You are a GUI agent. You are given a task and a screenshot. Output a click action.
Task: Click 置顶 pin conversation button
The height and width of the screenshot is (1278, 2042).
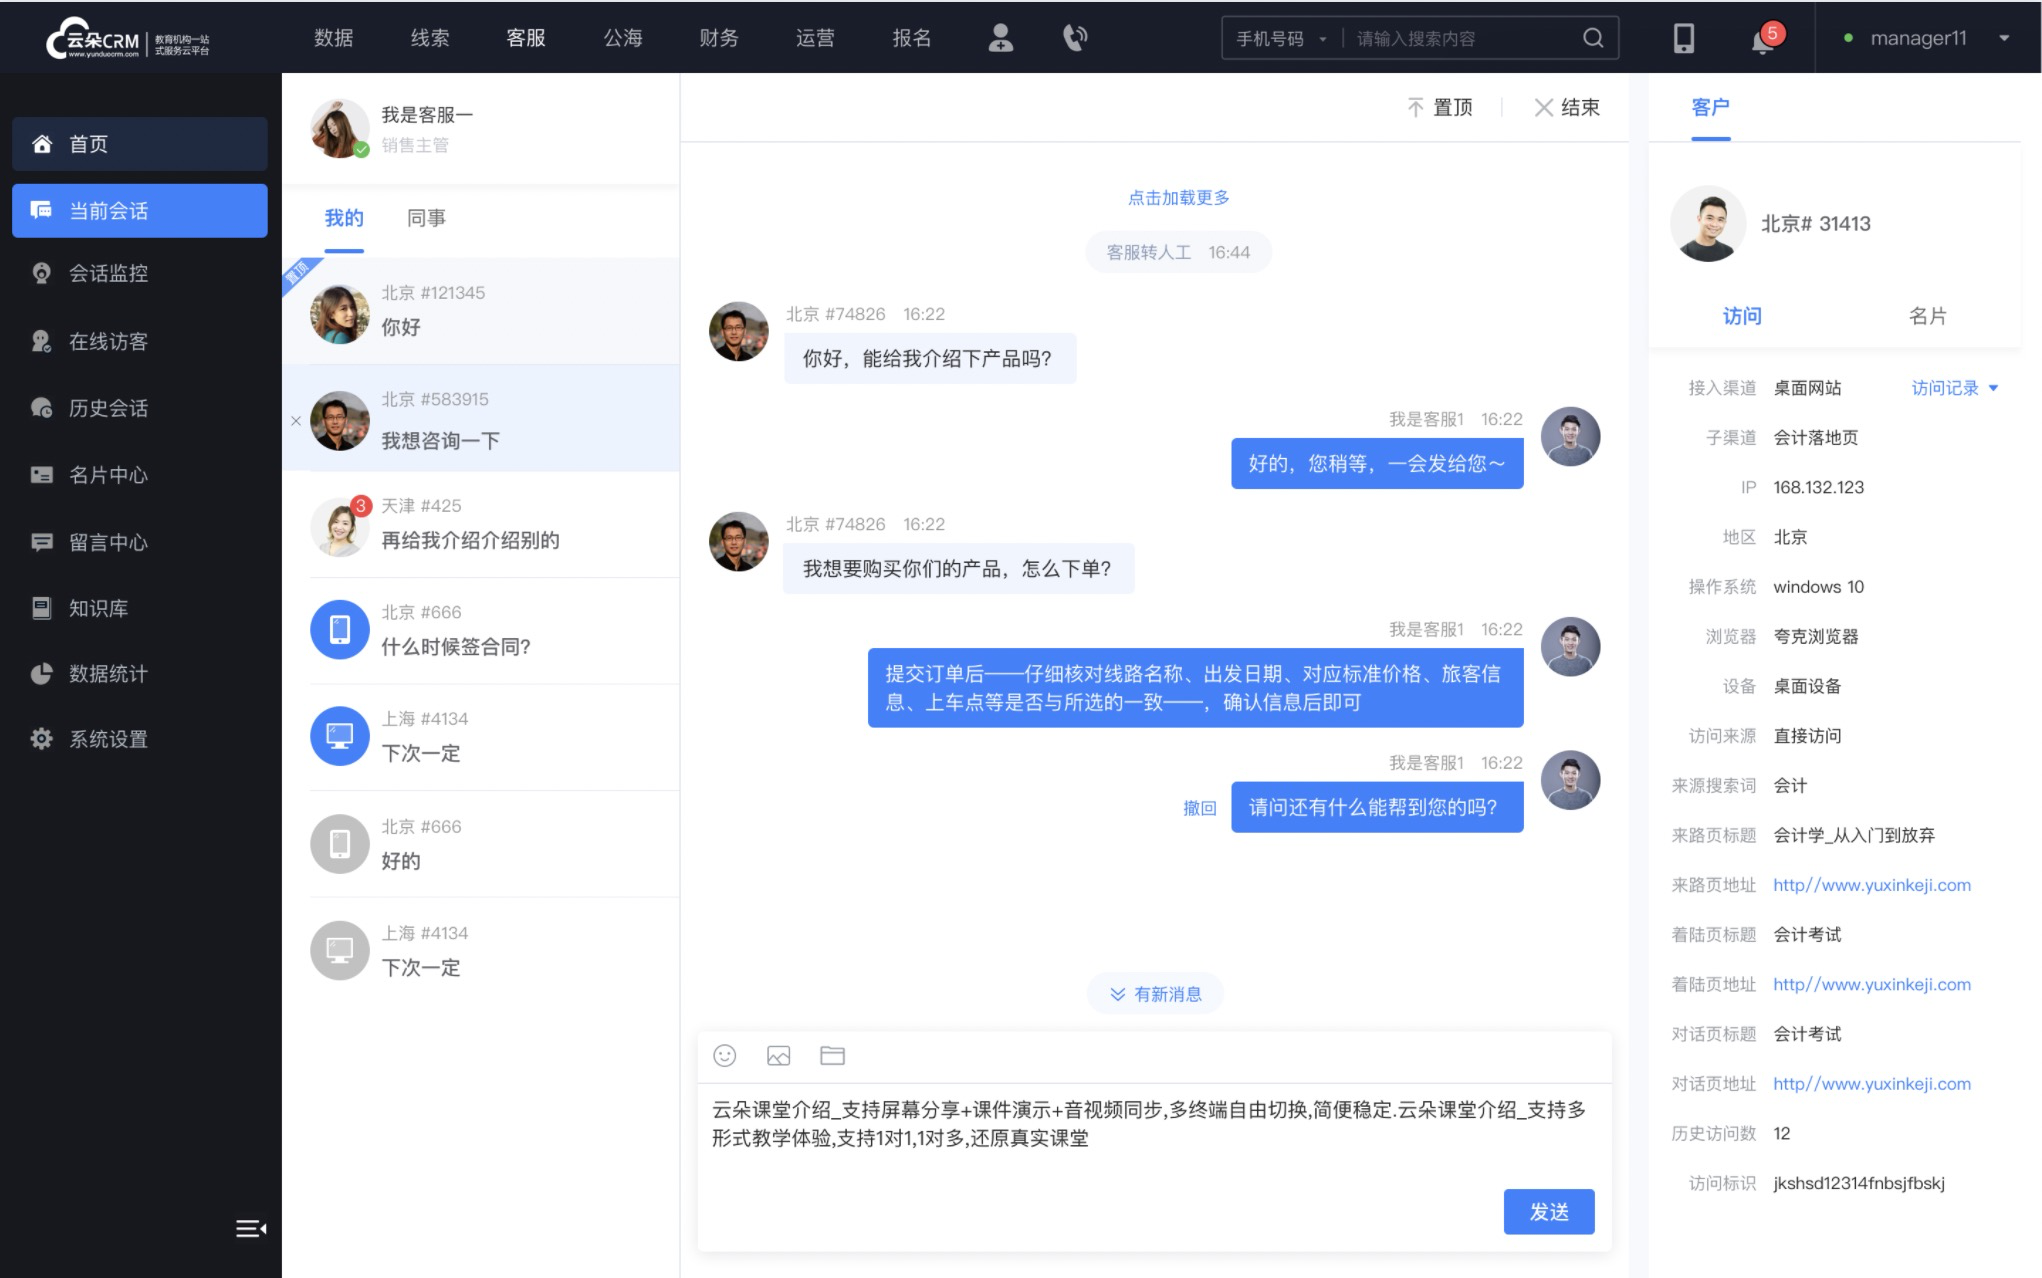1438,106
